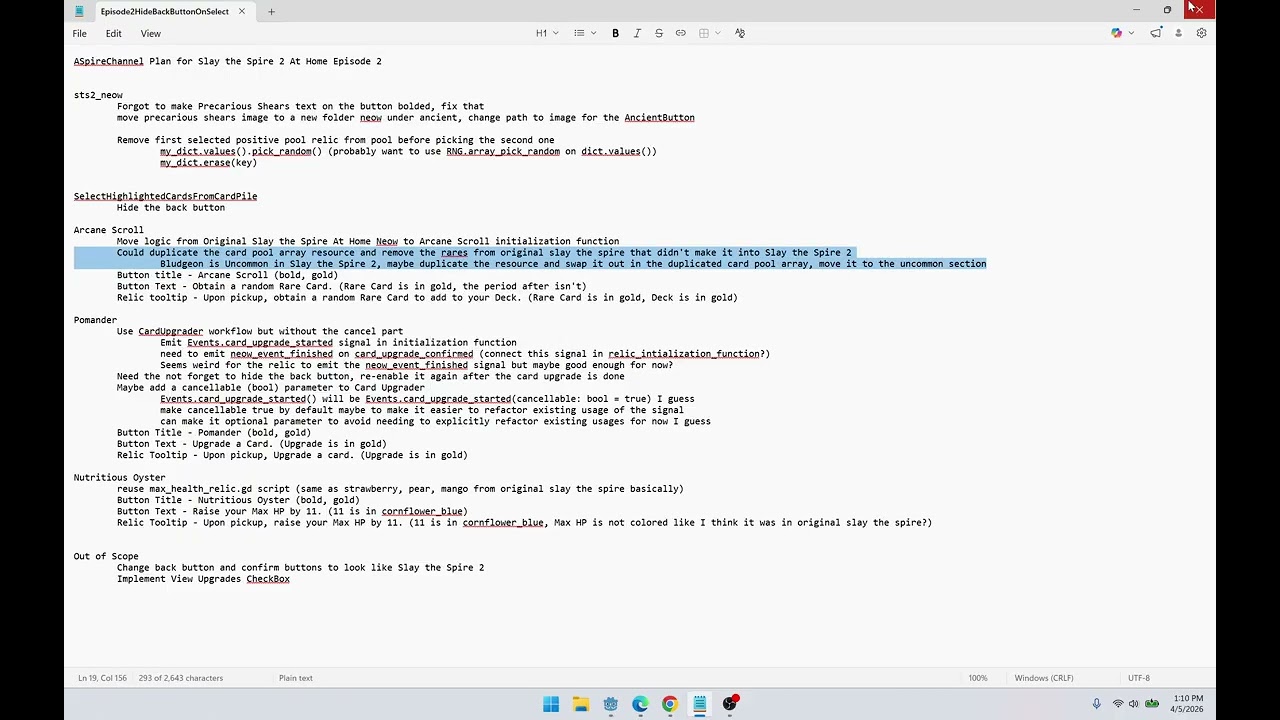The image size is (1280, 720).
Task: Click 'Button Title - Nutritious Oyster' line
Action: pyautogui.click(x=238, y=500)
